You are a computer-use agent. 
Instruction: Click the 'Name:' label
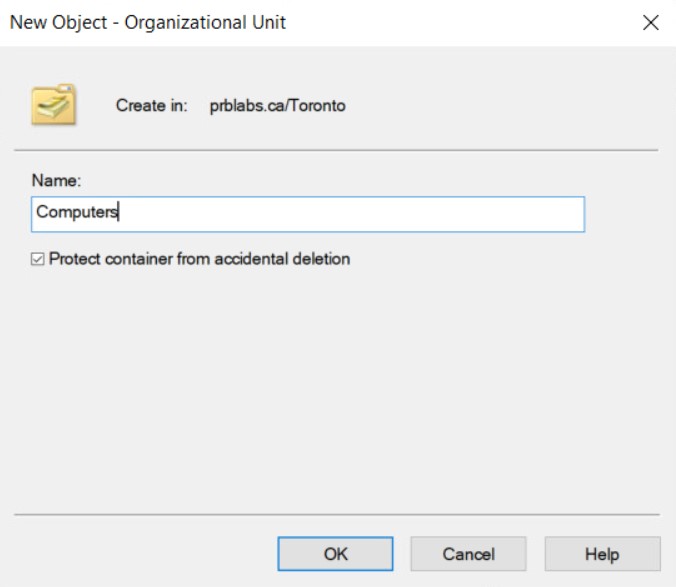tap(55, 181)
